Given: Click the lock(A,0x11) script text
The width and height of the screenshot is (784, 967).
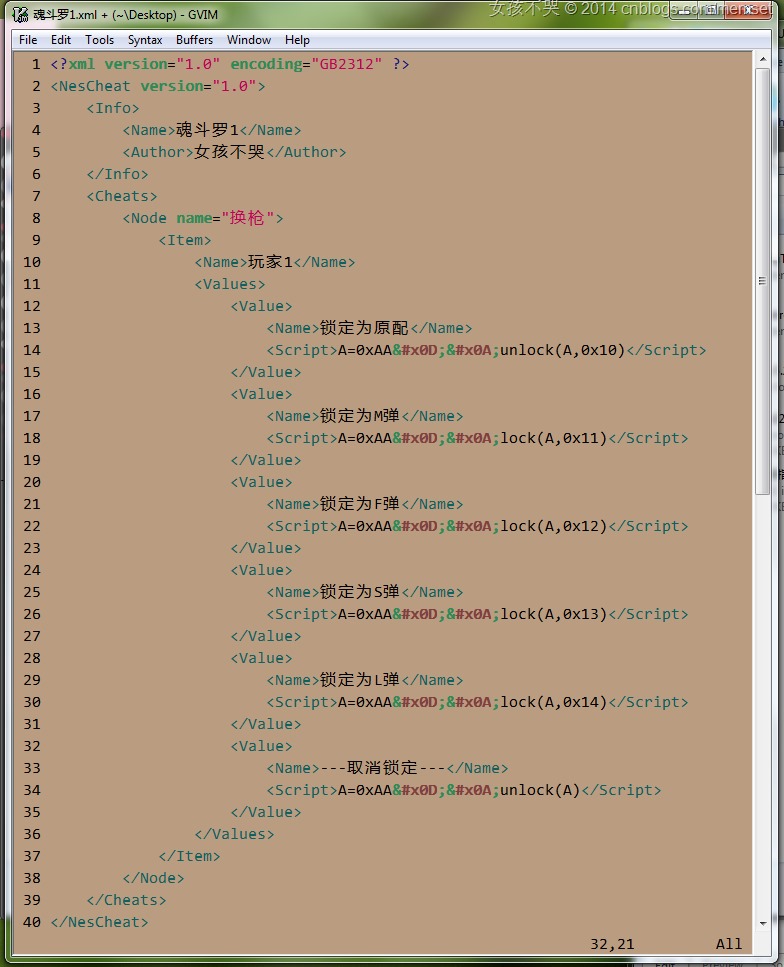Looking at the screenshot, I should tap(554, 438).
